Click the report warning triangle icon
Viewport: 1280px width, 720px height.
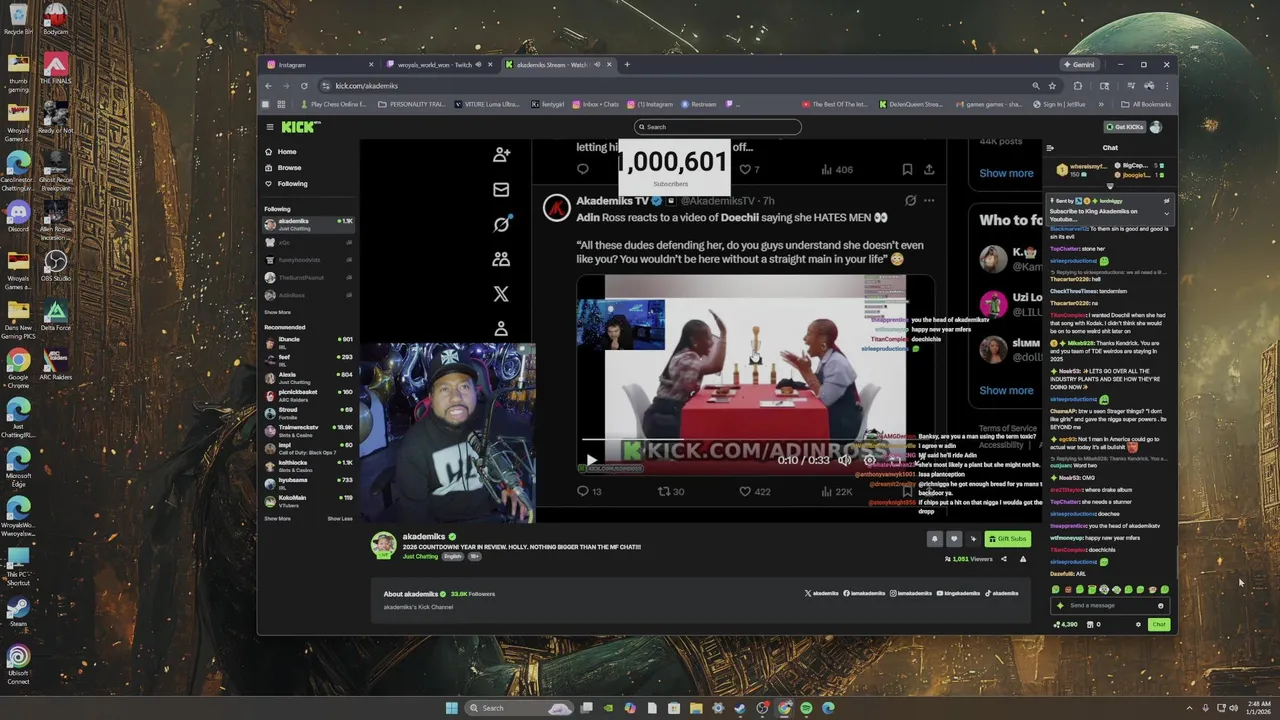(1023, 559)
